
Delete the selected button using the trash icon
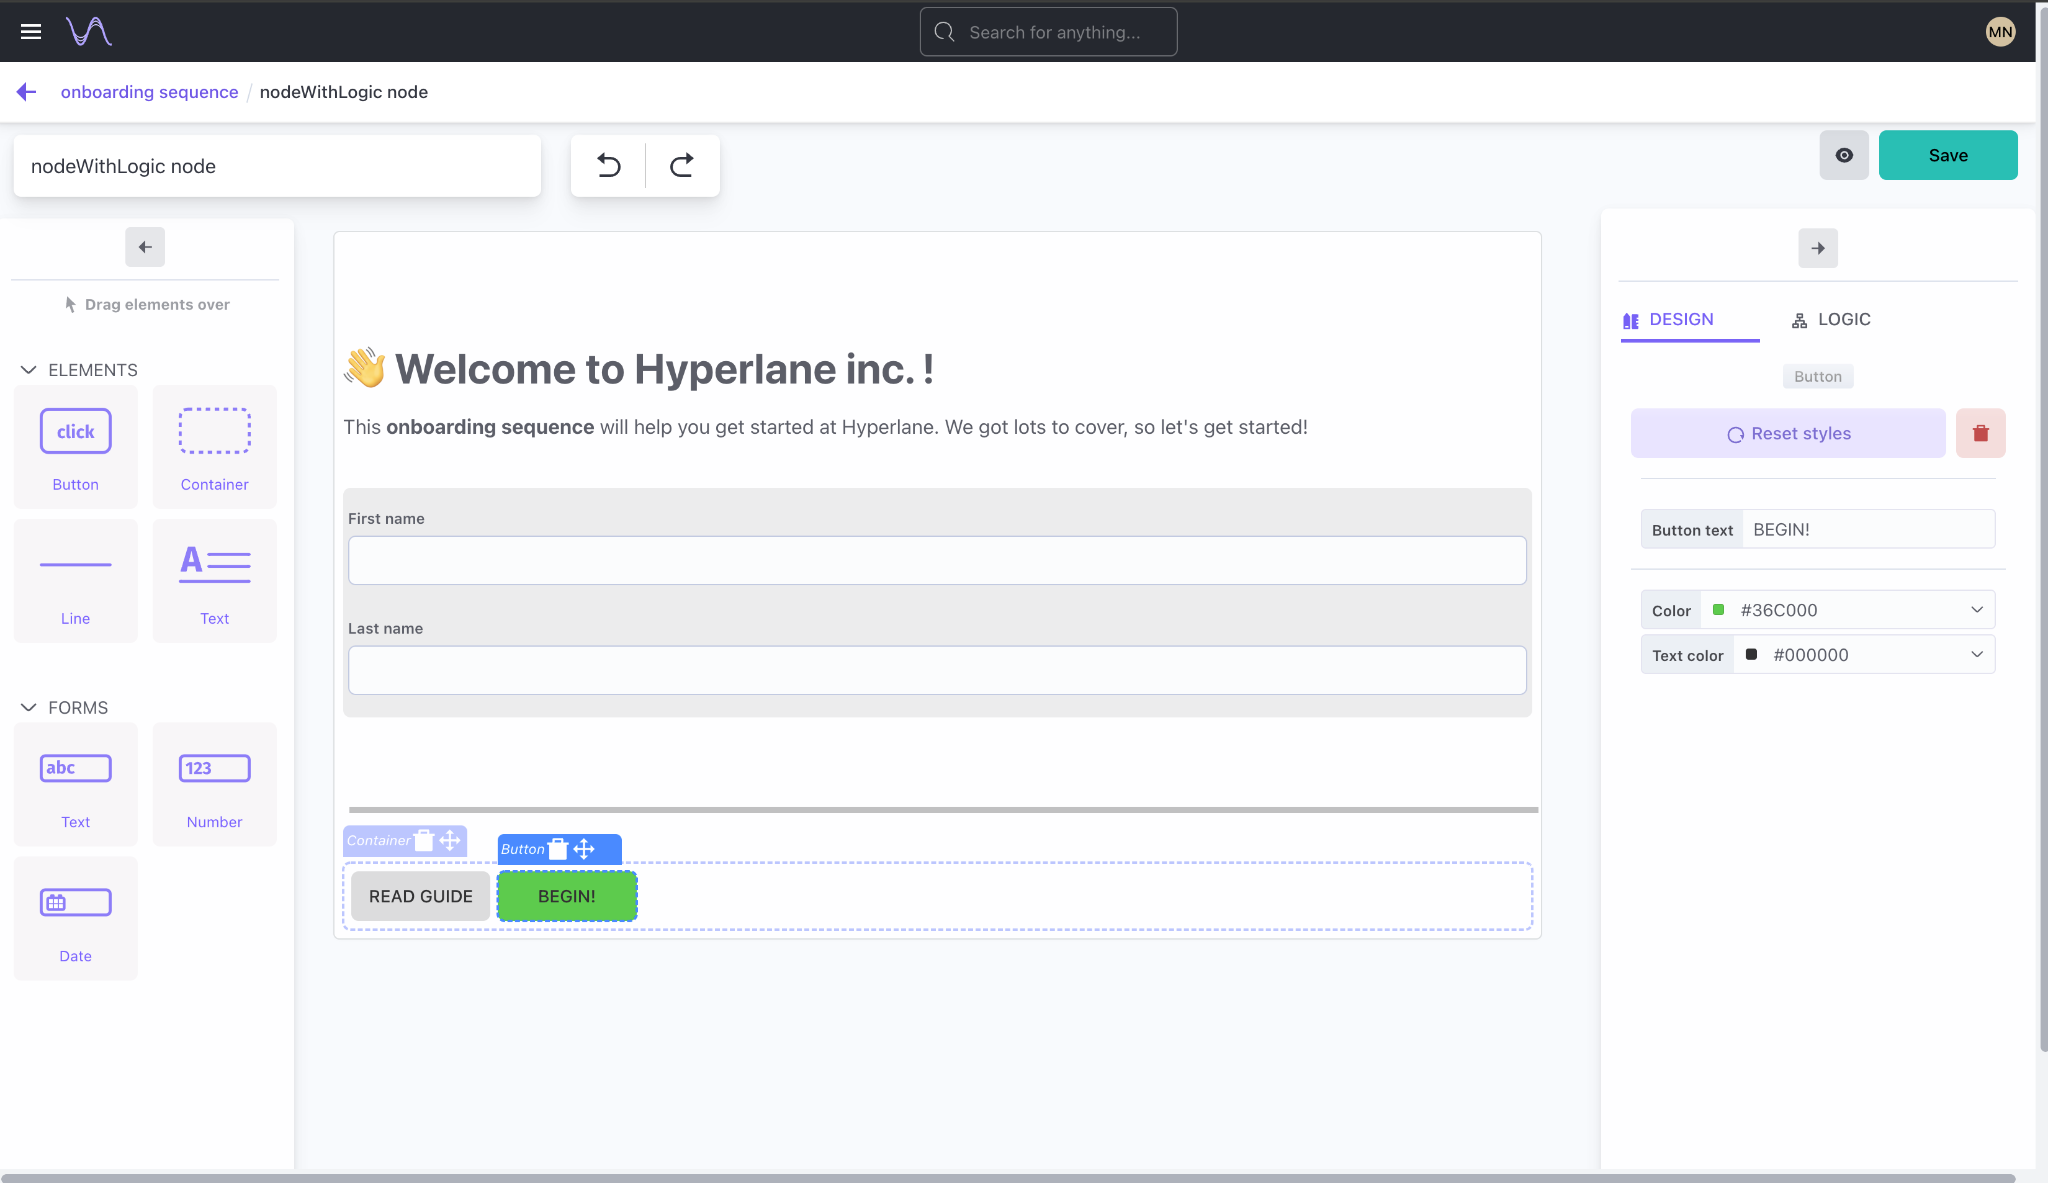click(x=1980, y=432)
